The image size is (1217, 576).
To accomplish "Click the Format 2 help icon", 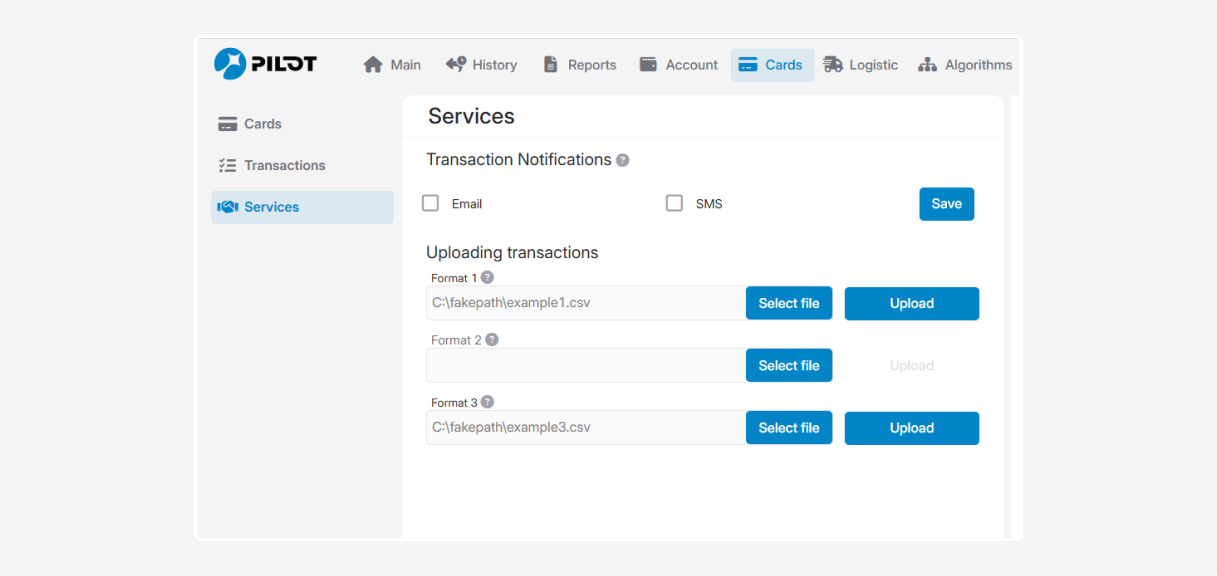I will (491, 340).
